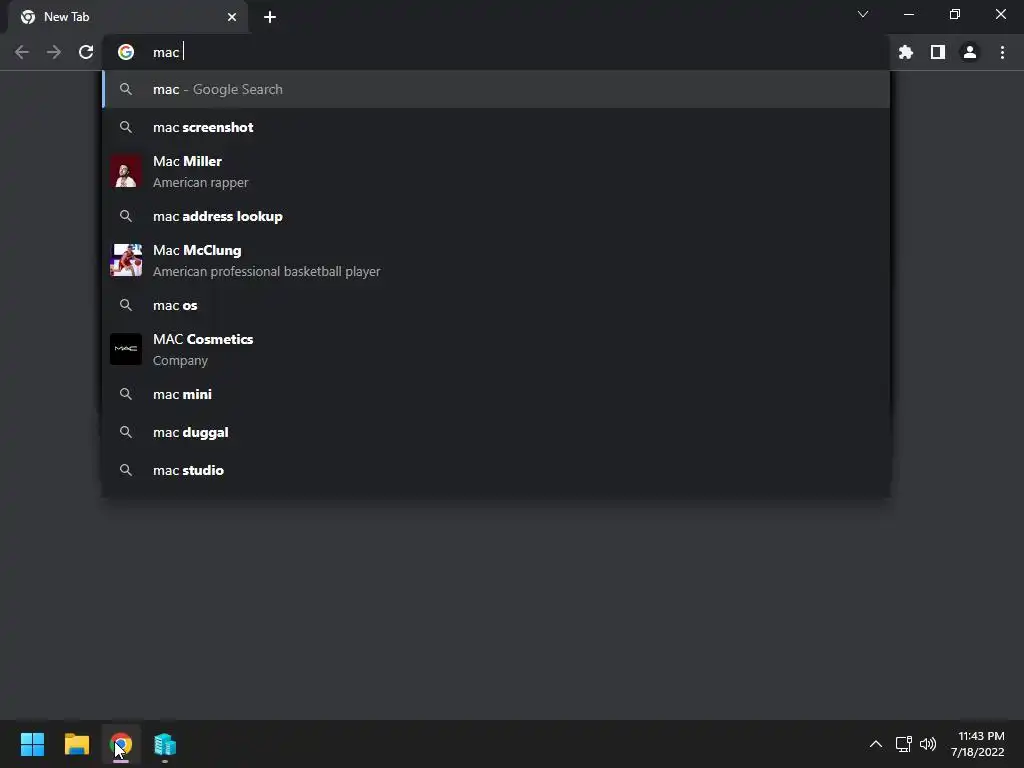Image resolution: width=1024 pixels, height=768 pixels.
Task: Select 'mac address lookup' suggestion
Action: pos(496,216)
